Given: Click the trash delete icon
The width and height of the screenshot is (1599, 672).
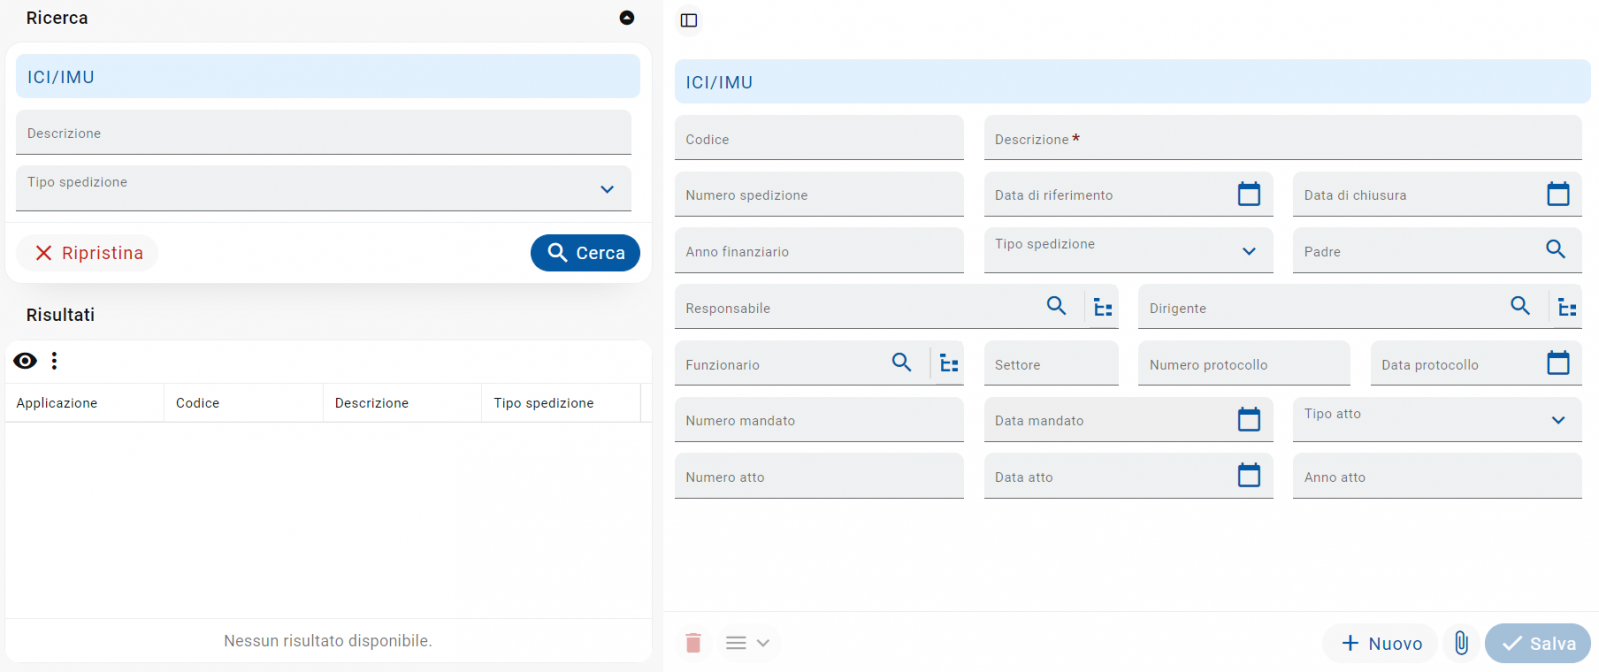Looking at the screenshot, I should coord(693,643).
